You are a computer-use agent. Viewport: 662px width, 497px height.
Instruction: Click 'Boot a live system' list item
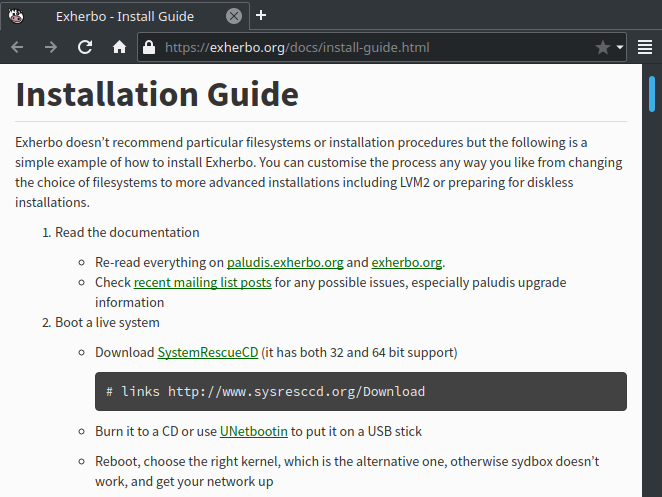coord(107,322)
